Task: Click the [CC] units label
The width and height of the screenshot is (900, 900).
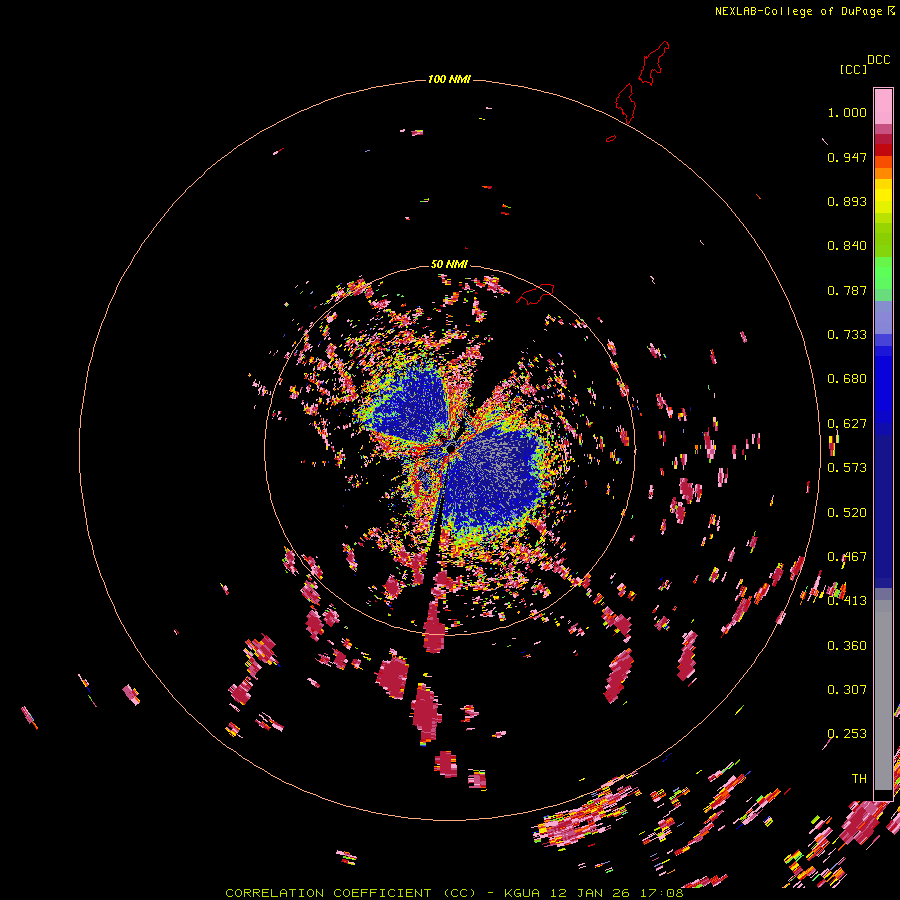Action: (x=853, y=69)
